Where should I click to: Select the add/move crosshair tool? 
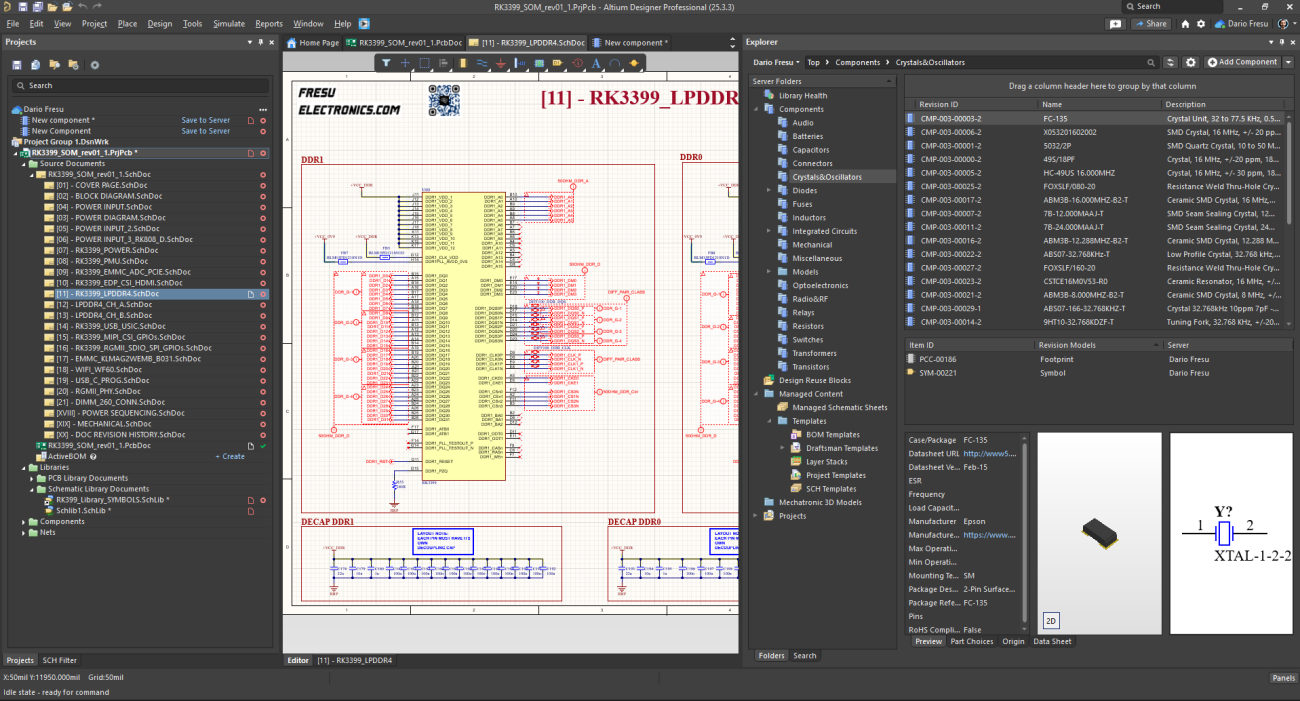(405, 63)
